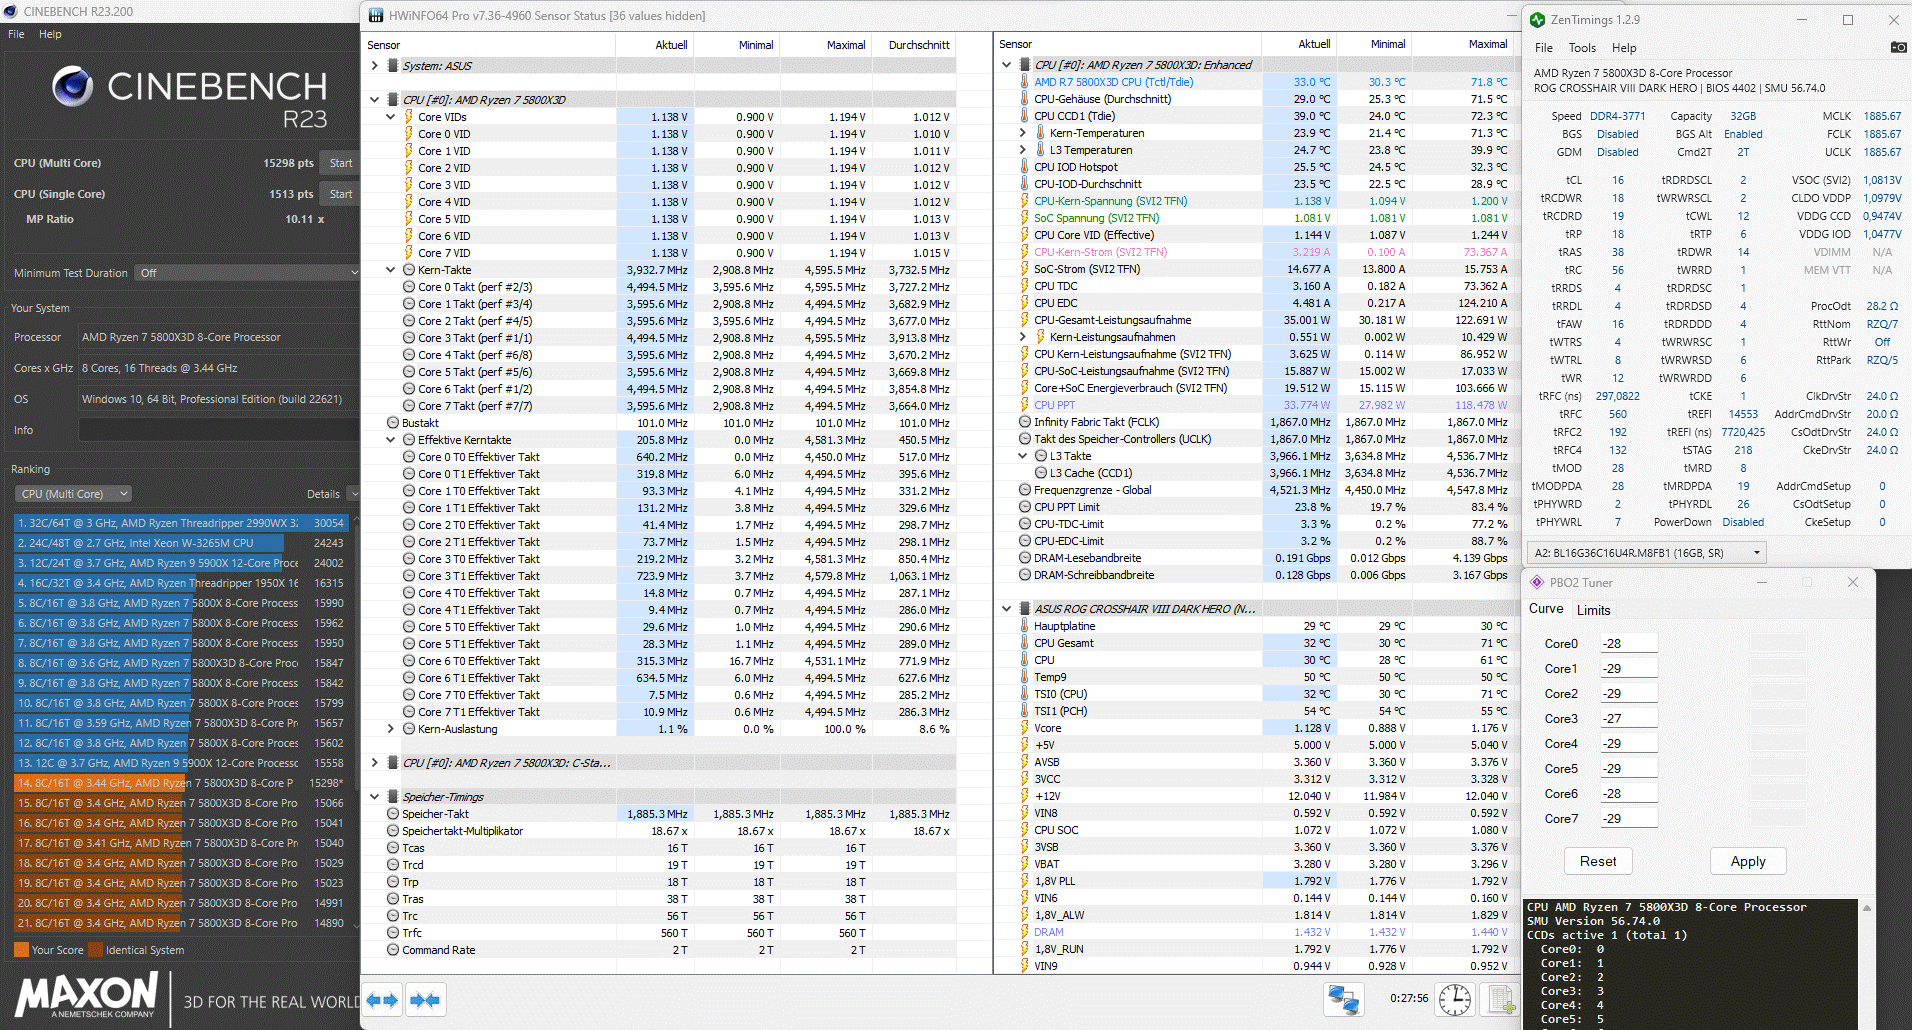Click the HWiNFO64 title bar icon
The width and height of the screenshot is (1912, 1030).
click(376, 16)
